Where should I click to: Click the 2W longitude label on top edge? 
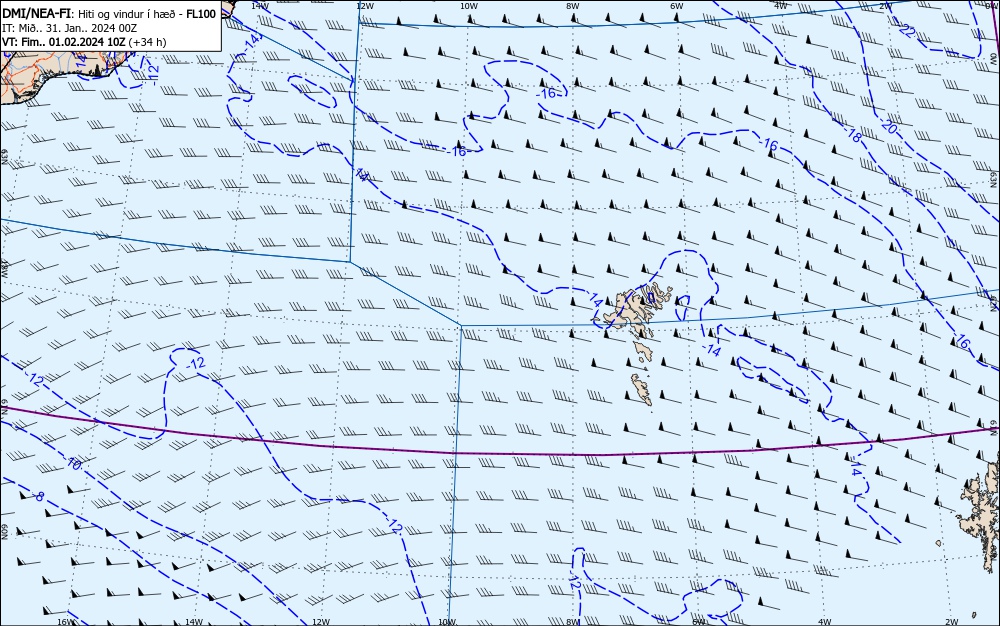tap(885, 6)
